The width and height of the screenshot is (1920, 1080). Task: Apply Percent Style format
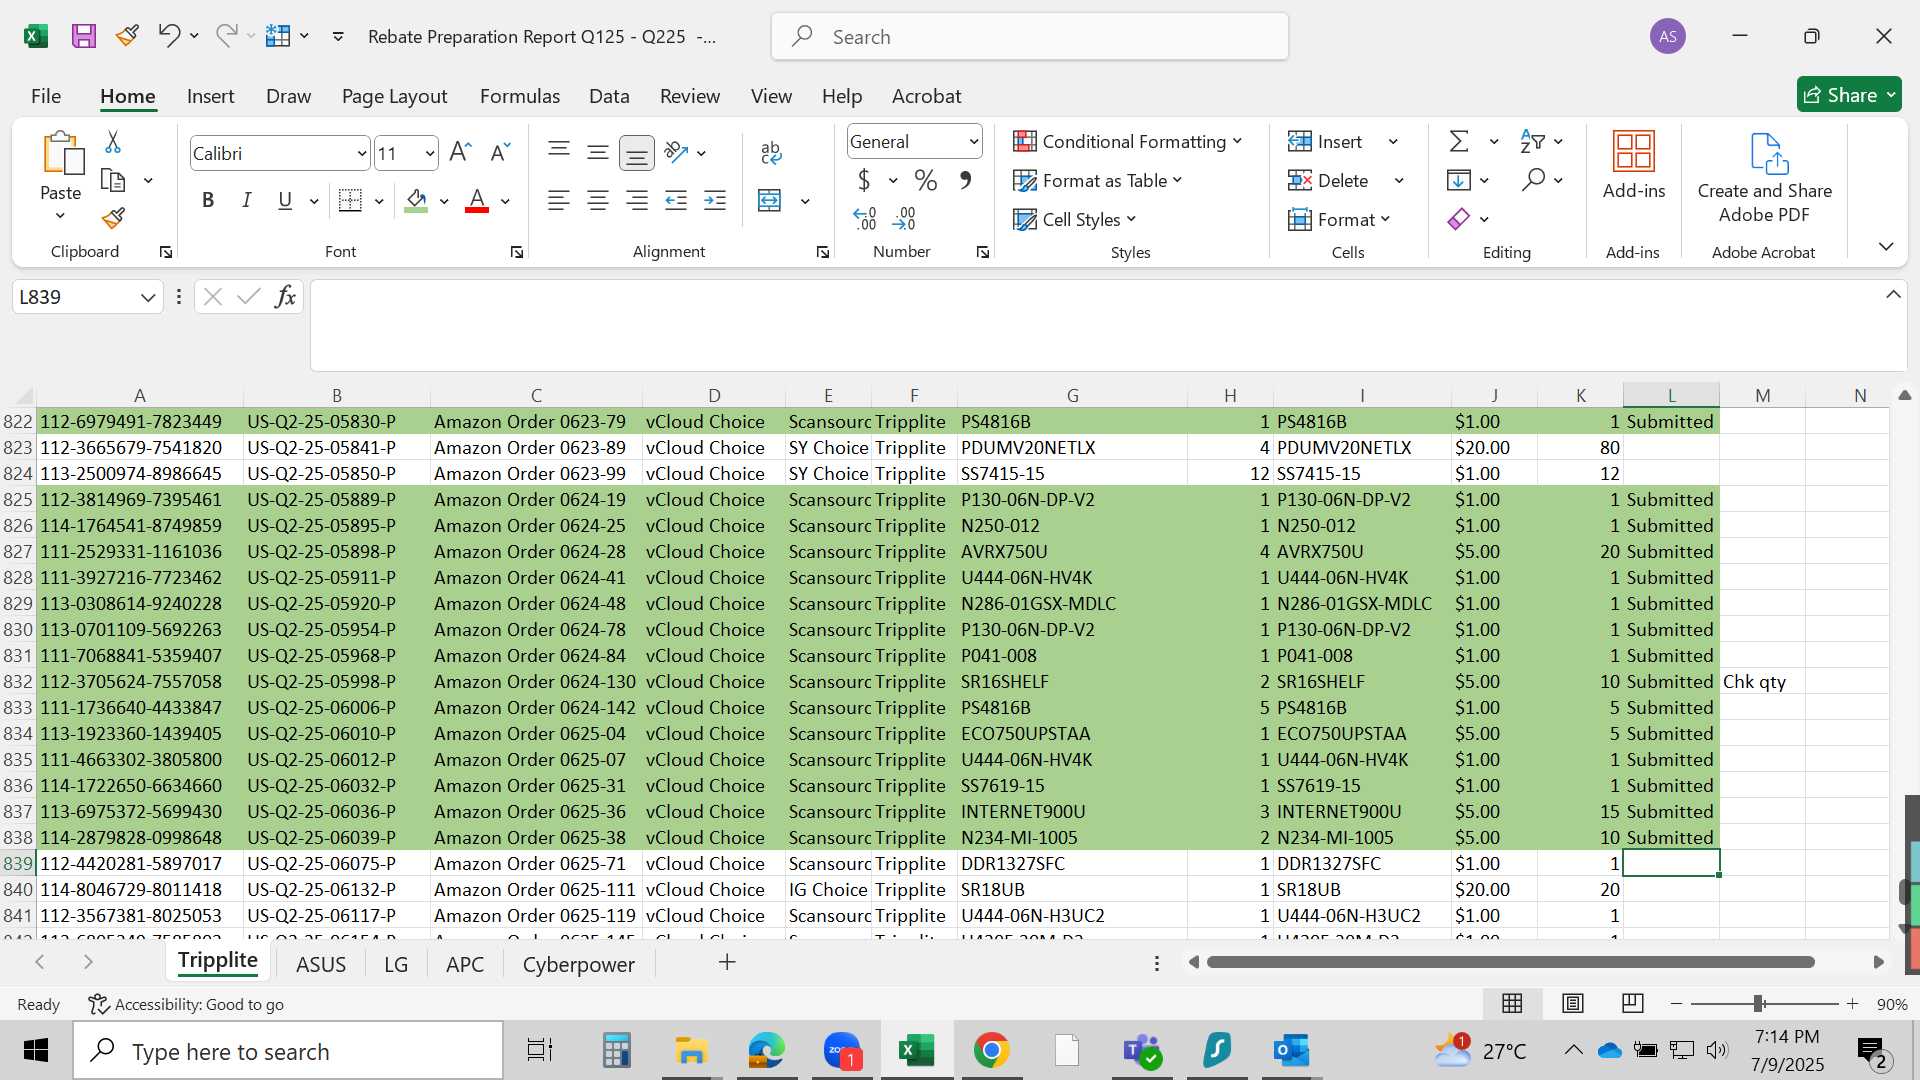(x=926, y=181)
